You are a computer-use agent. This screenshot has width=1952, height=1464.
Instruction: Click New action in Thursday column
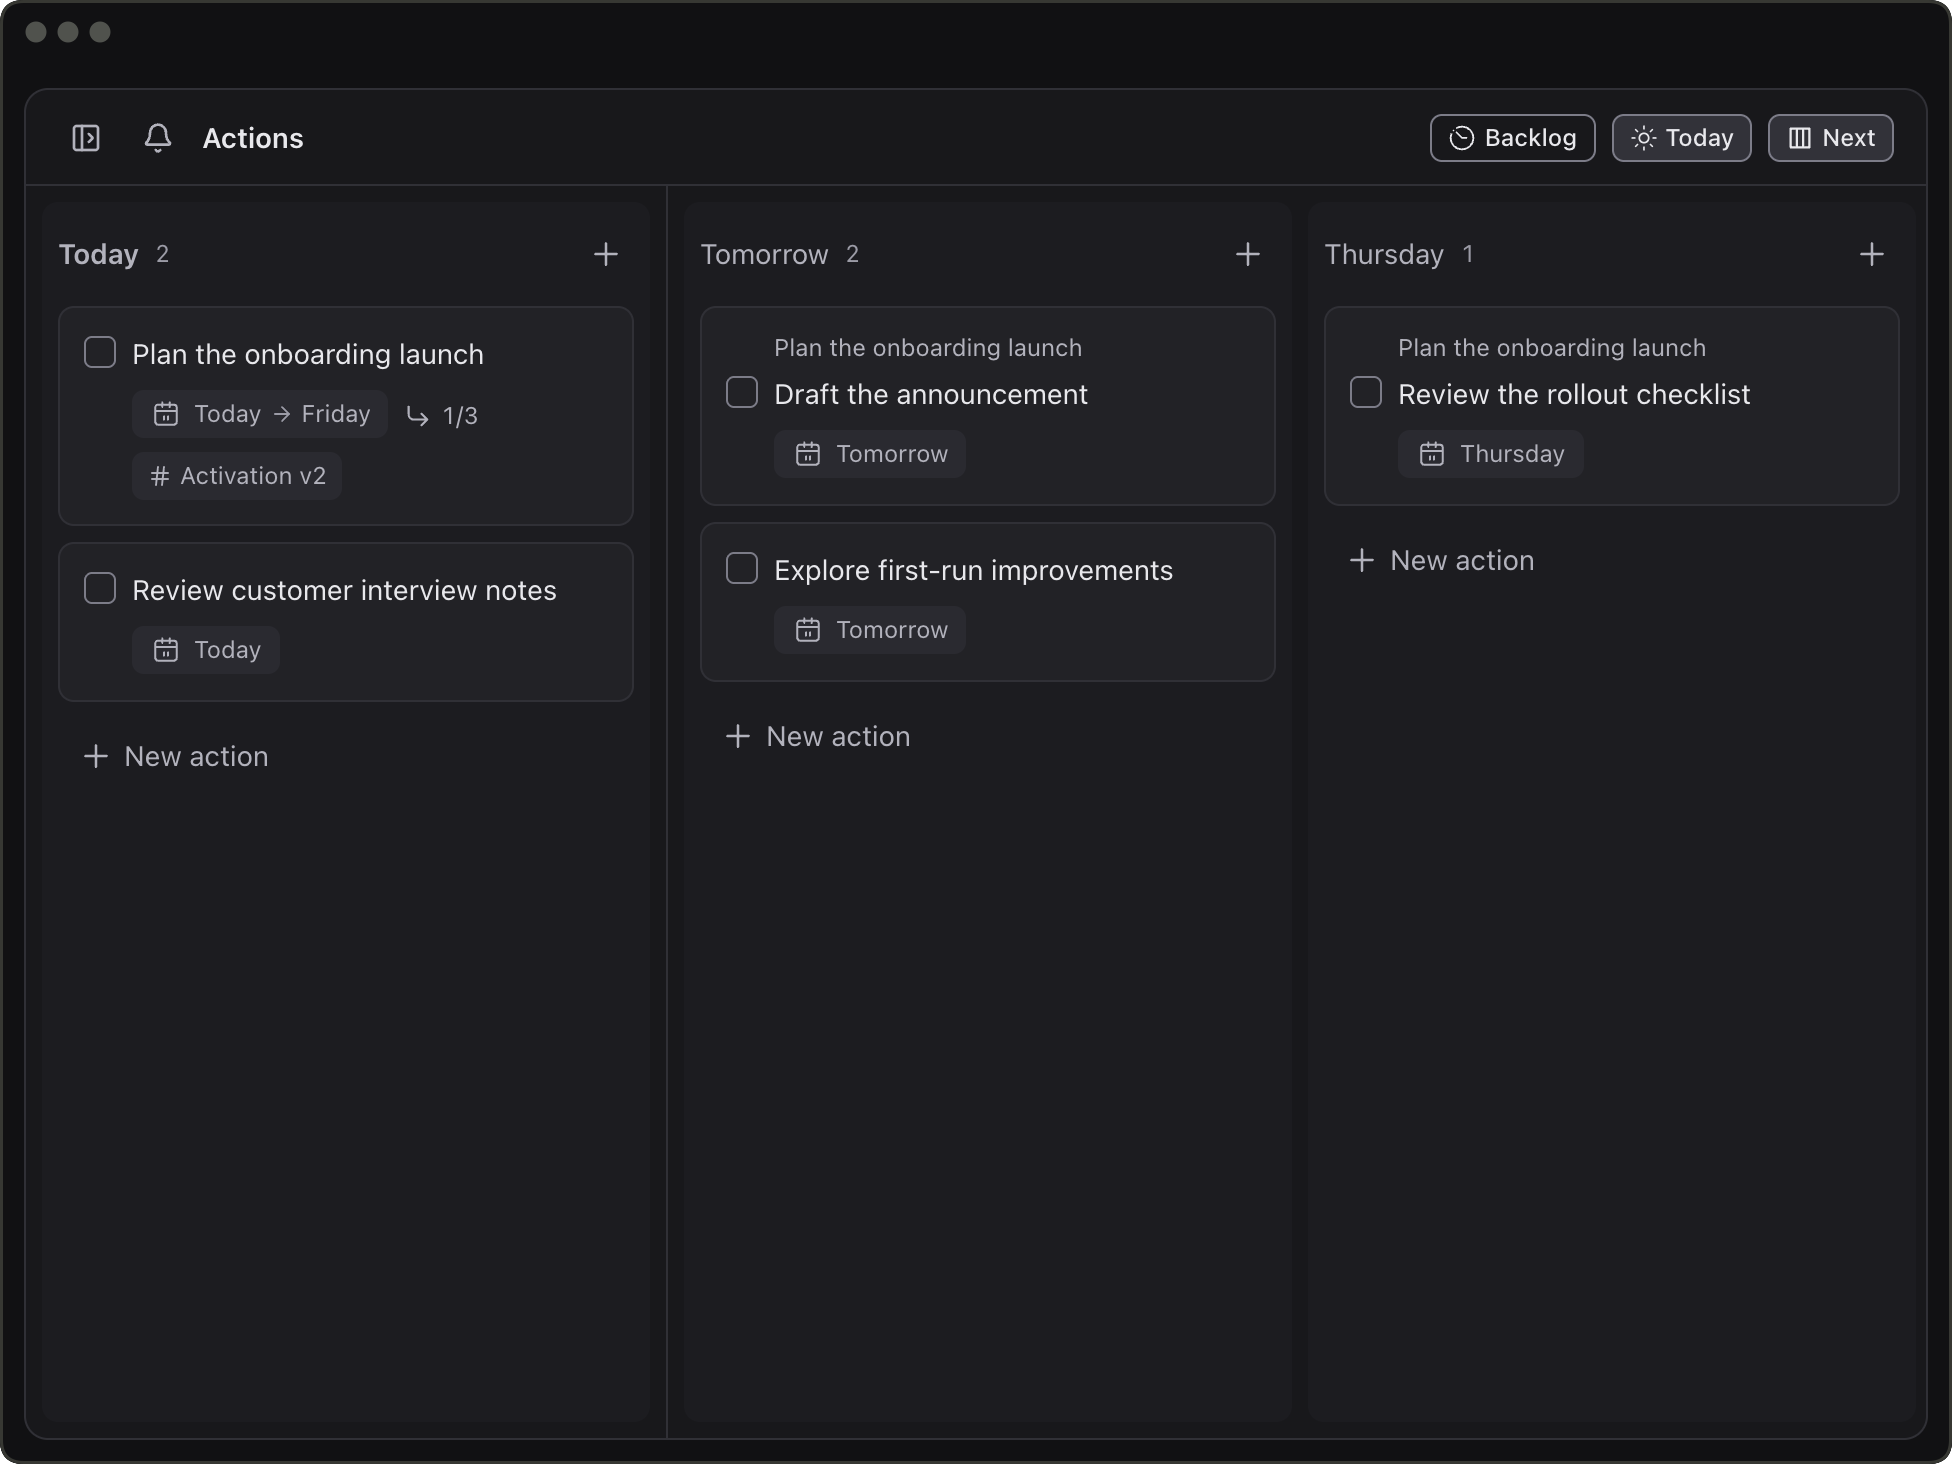pyautogui.click(x=1442, y=560)
